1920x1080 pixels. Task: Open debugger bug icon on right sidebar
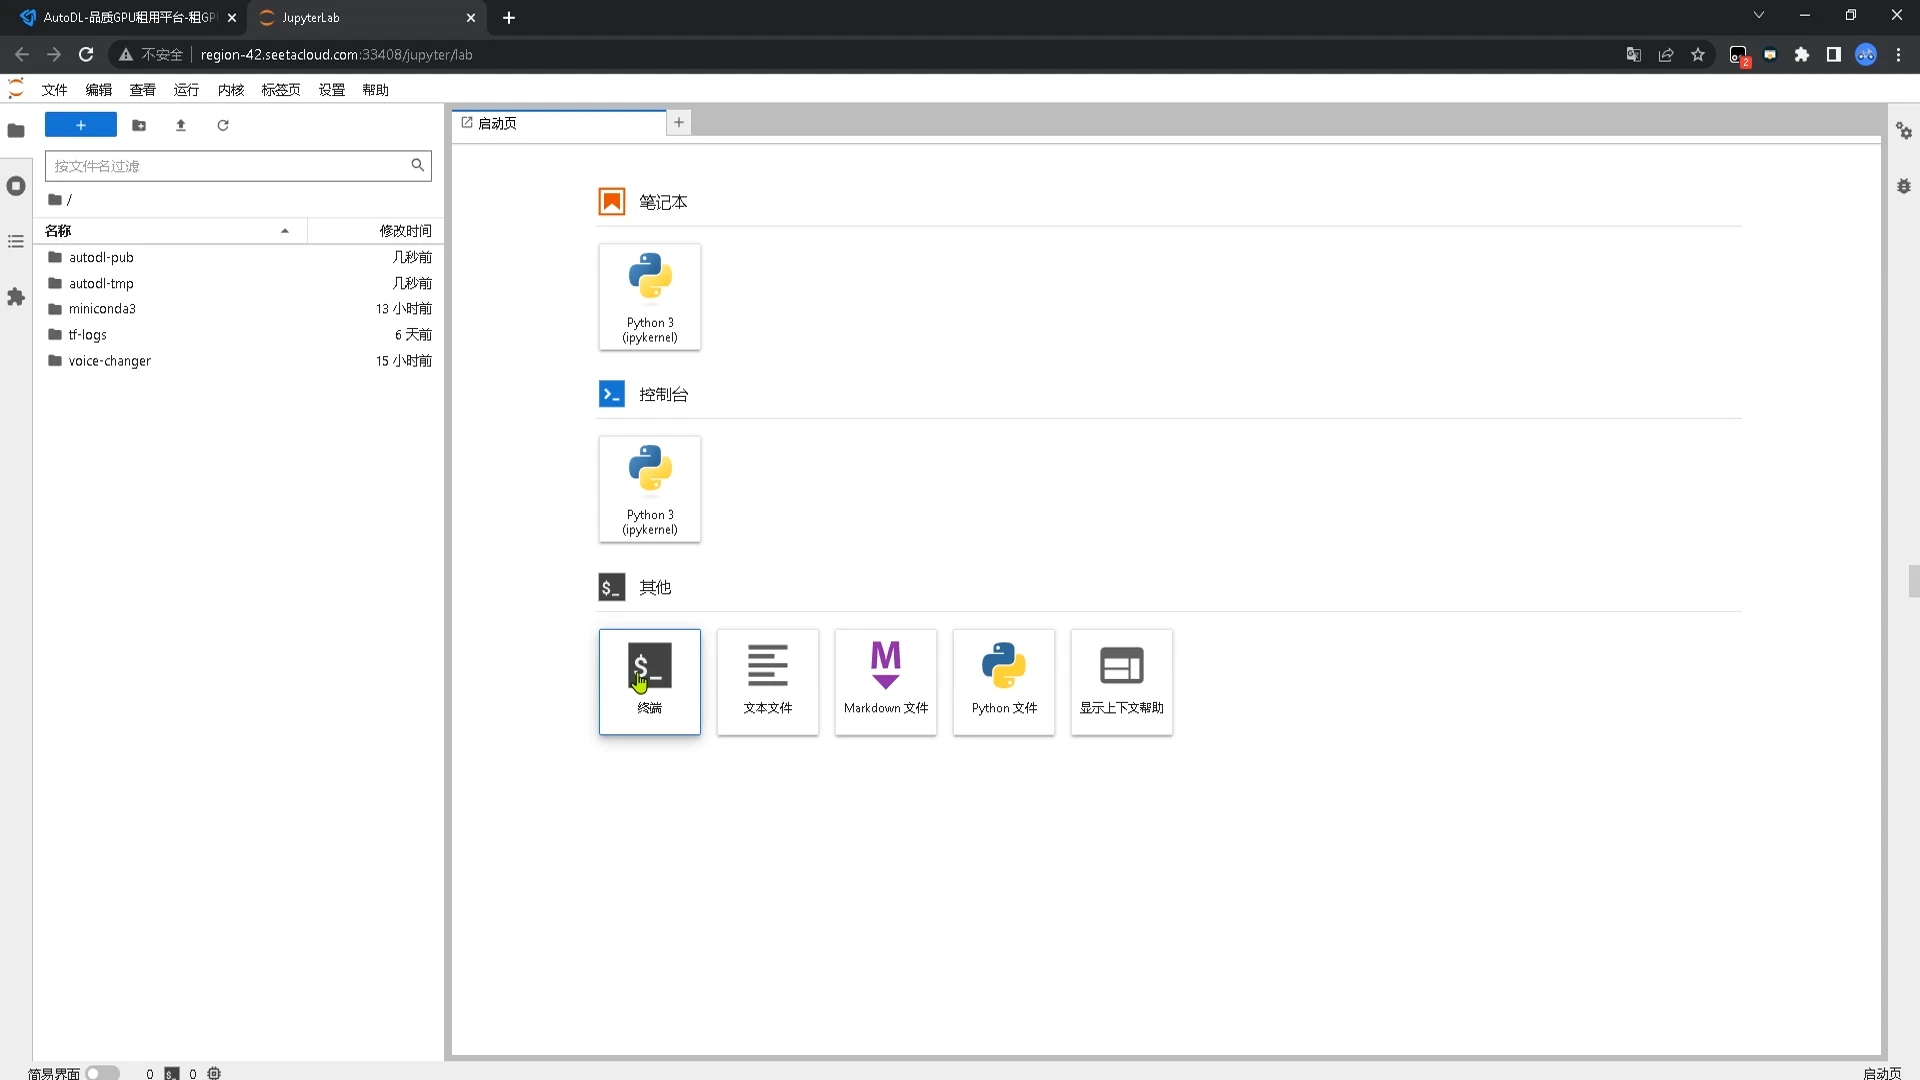(x=1904, y=186)
